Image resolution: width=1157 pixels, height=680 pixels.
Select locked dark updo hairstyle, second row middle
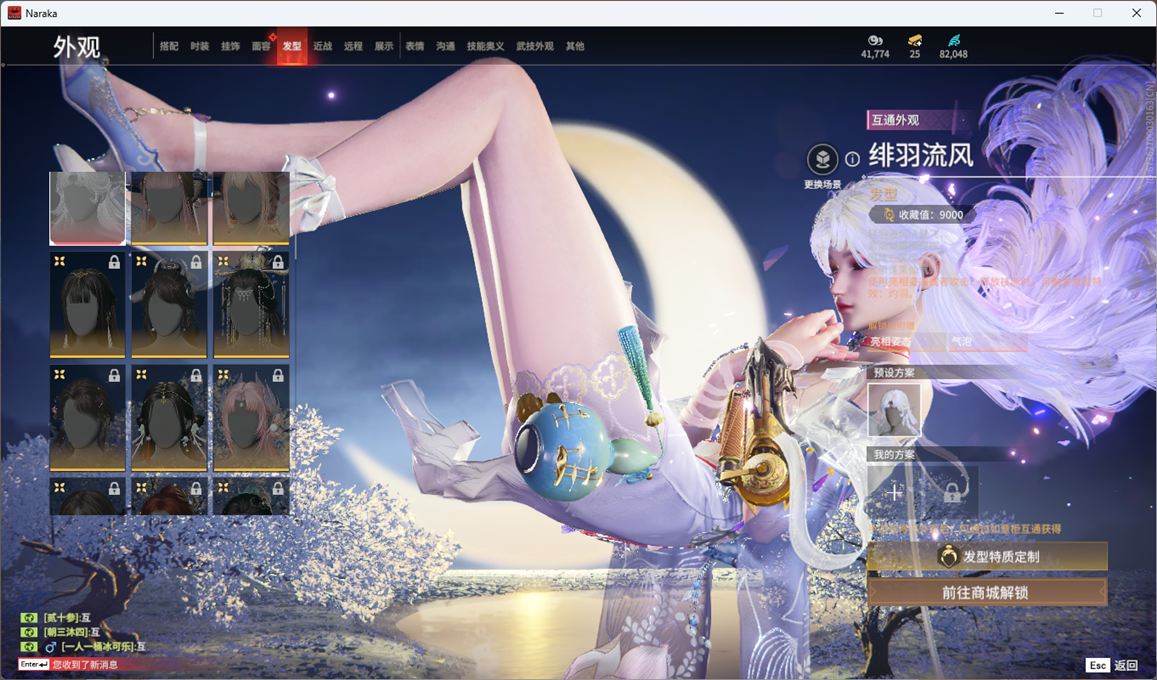pos(169,305)
